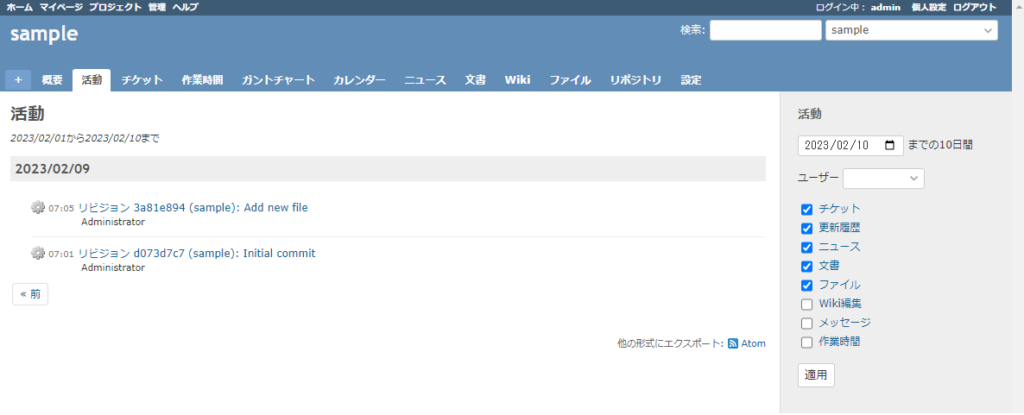Click the « 前 previous button
The width and height of the screenshot is (1024, 415).
click(30, 294)
